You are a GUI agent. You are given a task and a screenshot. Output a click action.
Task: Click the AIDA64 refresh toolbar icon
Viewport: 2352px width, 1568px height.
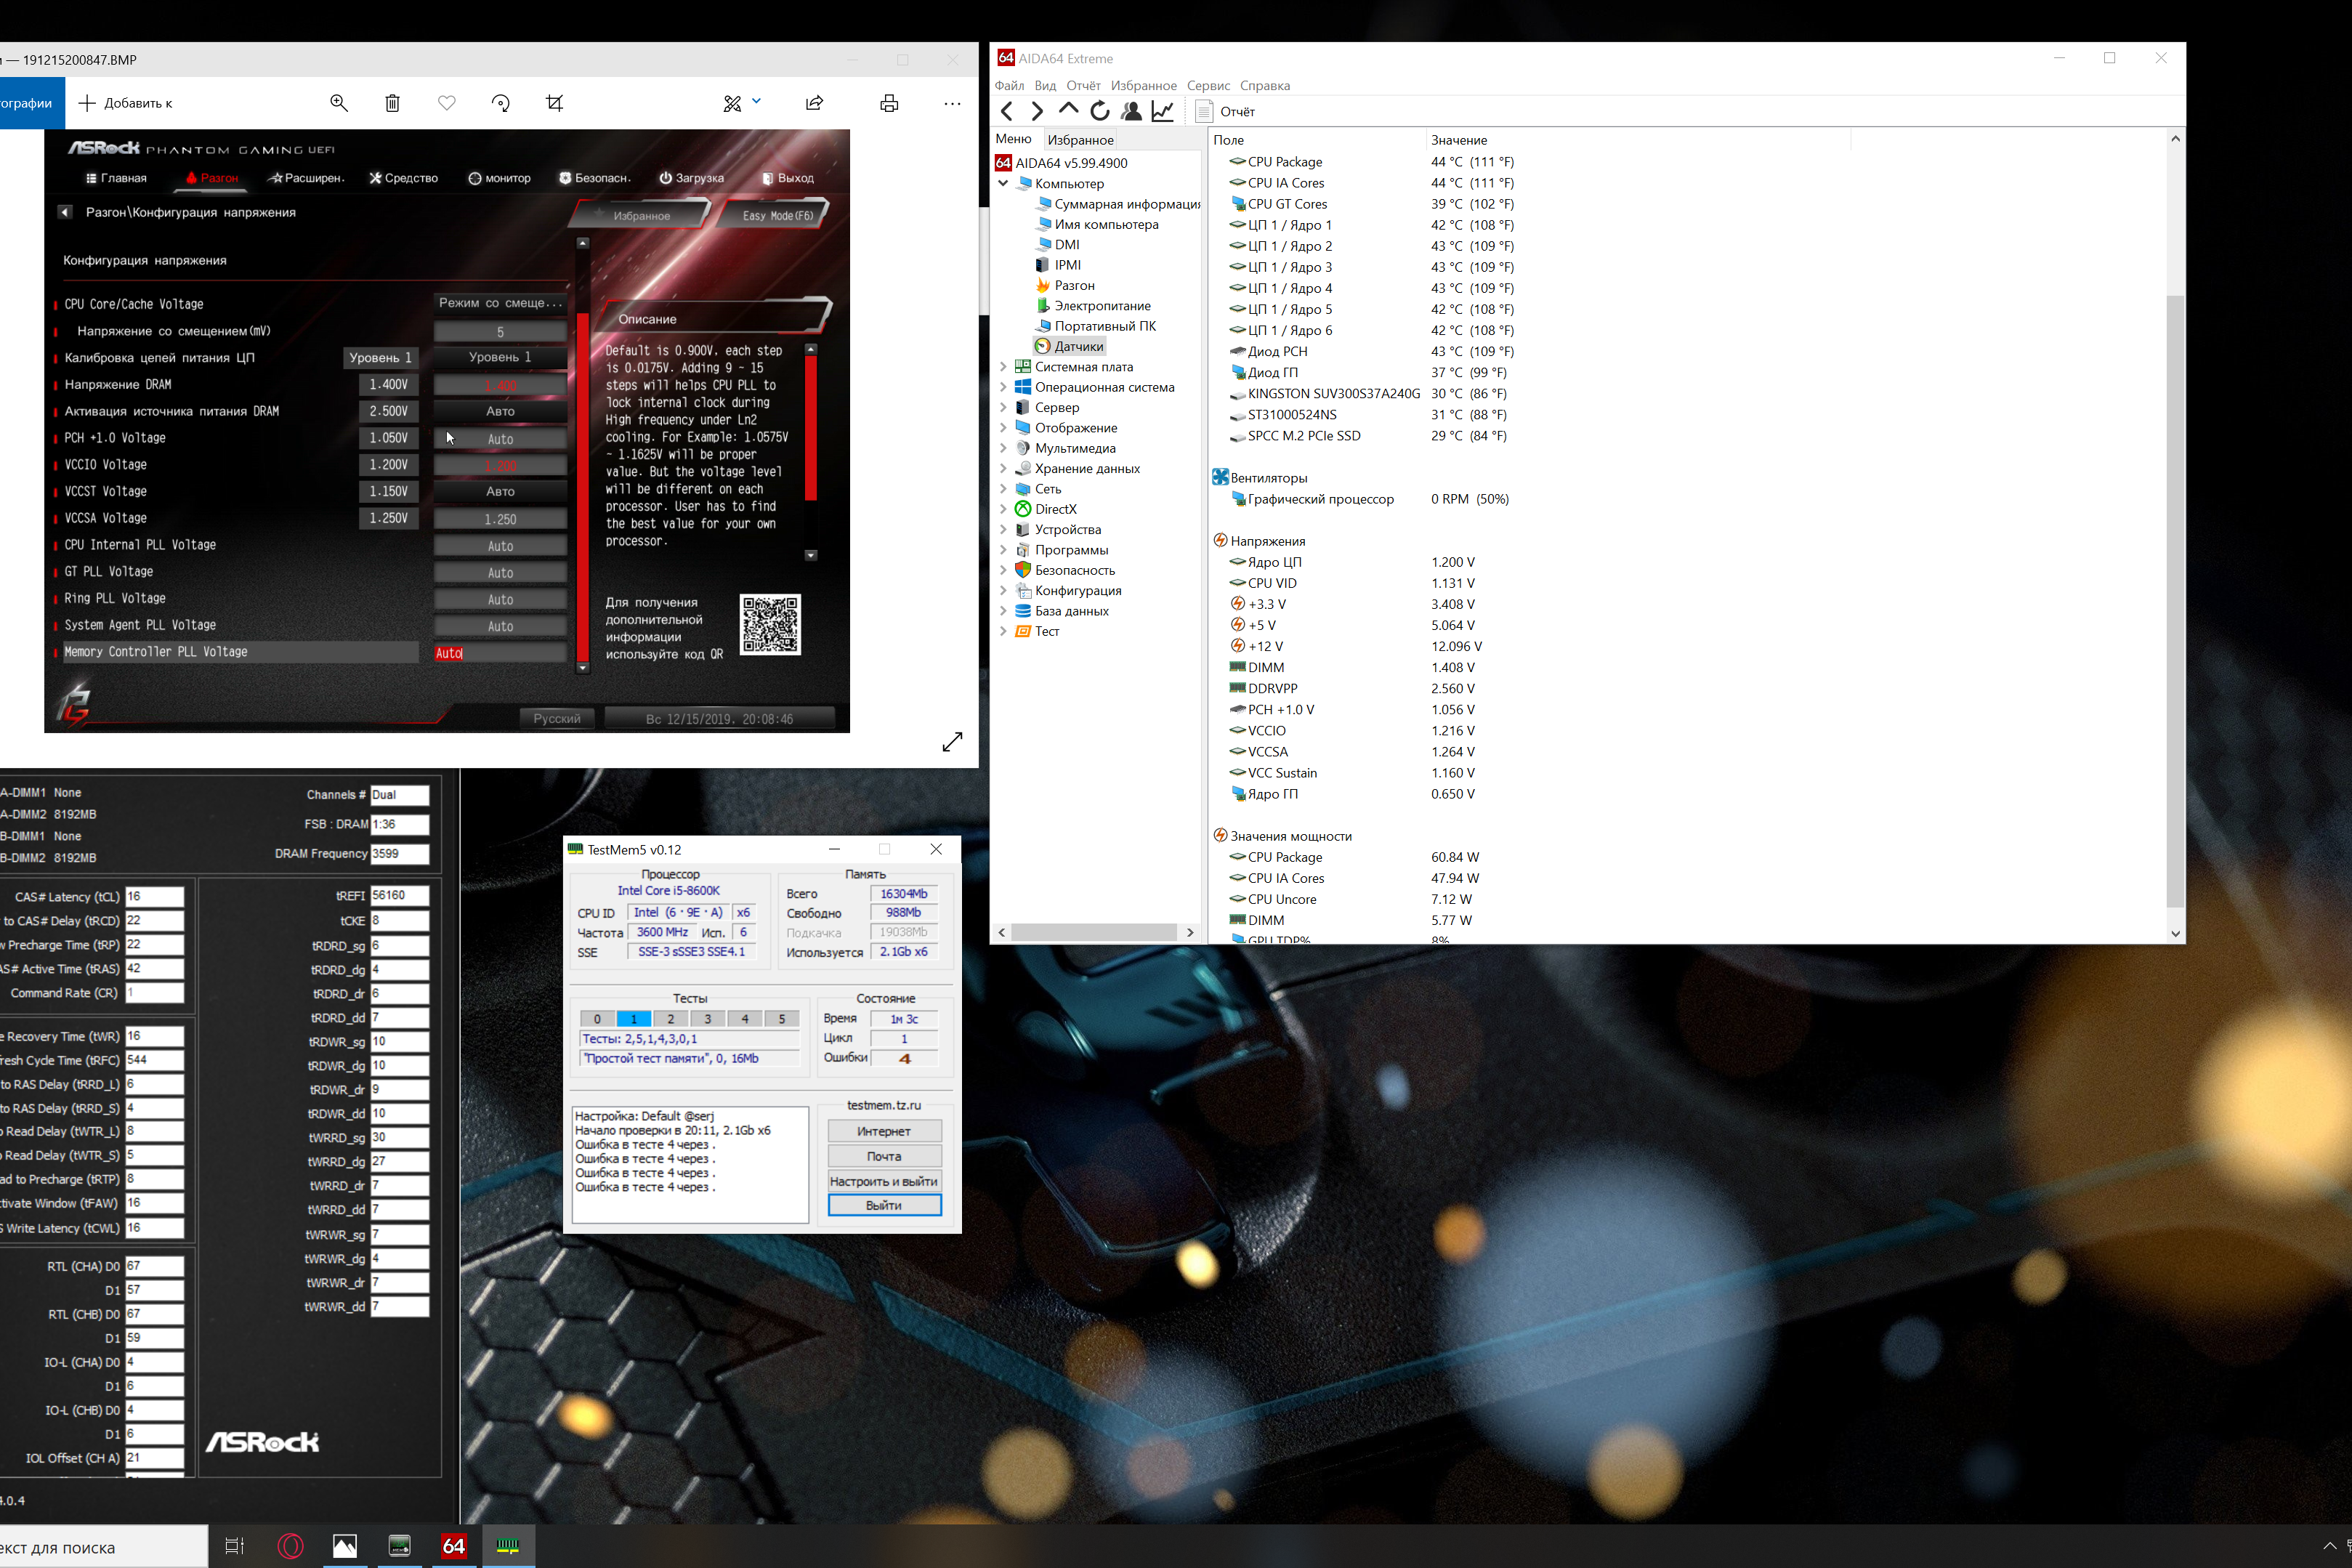point(1100,111)
